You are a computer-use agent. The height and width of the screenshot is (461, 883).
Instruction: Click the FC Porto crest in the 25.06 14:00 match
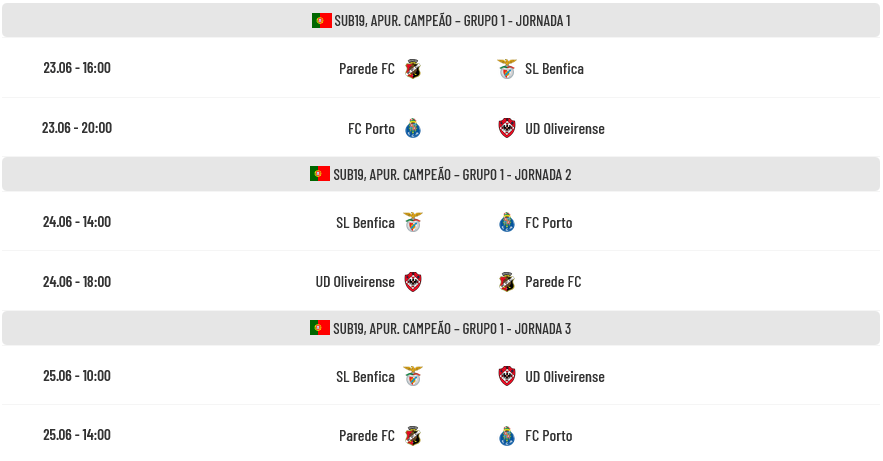[507, 436]
